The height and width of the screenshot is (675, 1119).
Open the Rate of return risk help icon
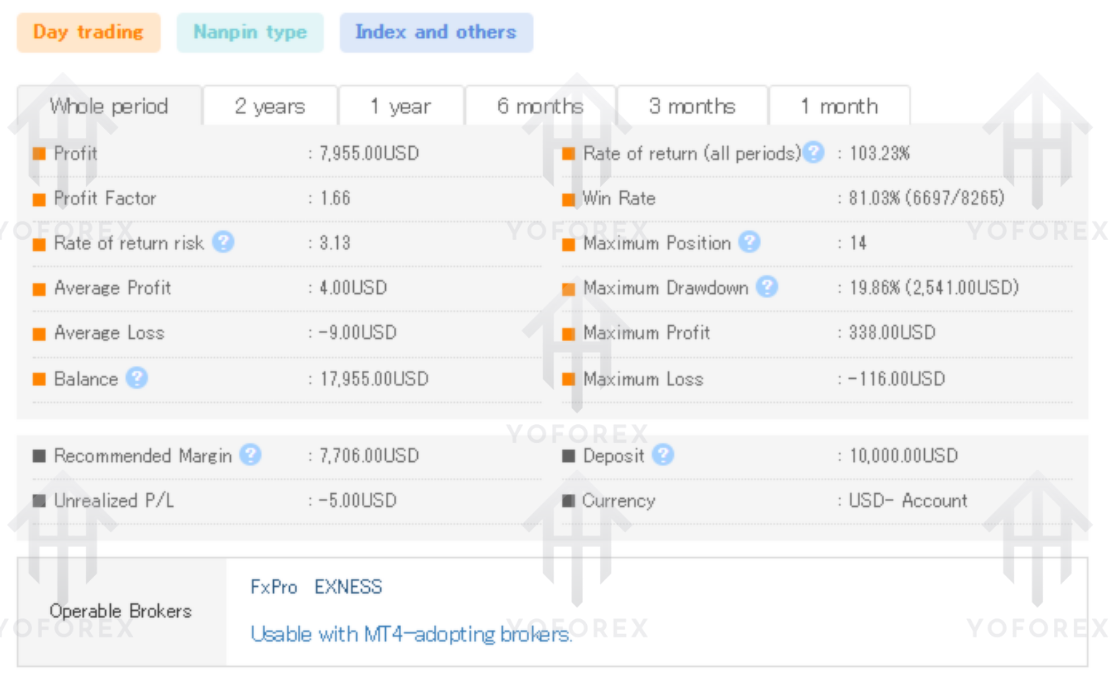tap(224, 243)
